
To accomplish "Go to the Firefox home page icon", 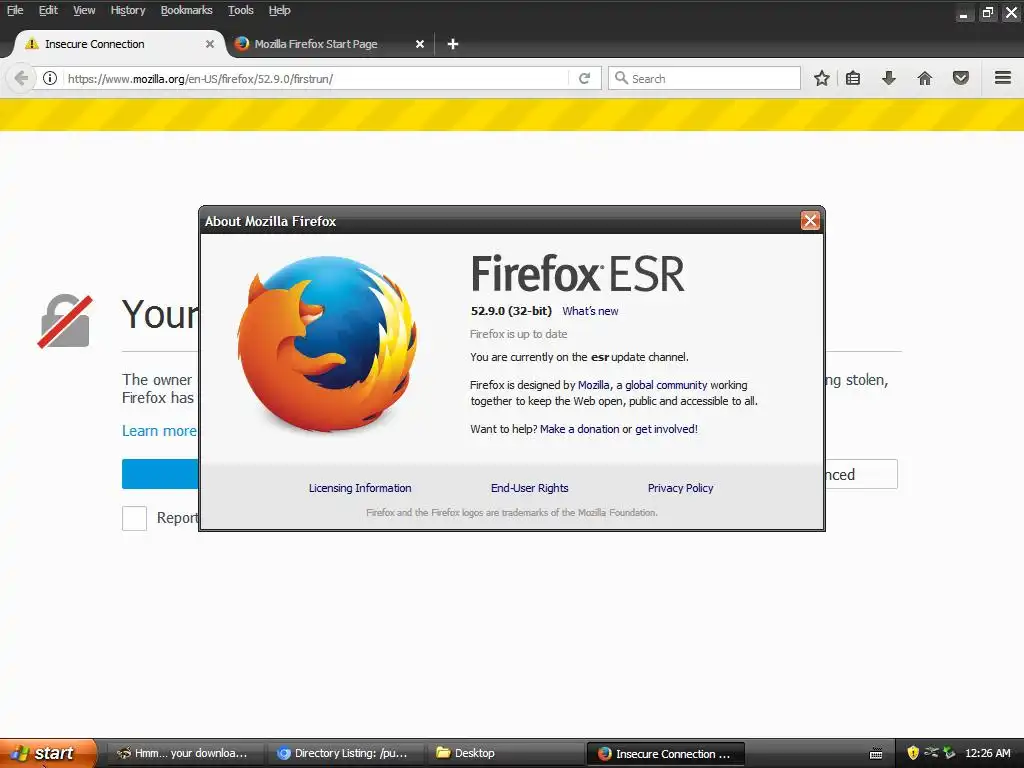I will pyautogui.click(x=925, y=78).
